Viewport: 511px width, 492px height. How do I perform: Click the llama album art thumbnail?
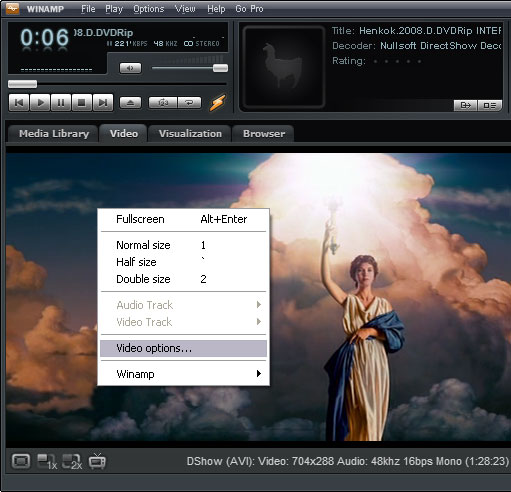pyautogui.click(x=284, y=67)
